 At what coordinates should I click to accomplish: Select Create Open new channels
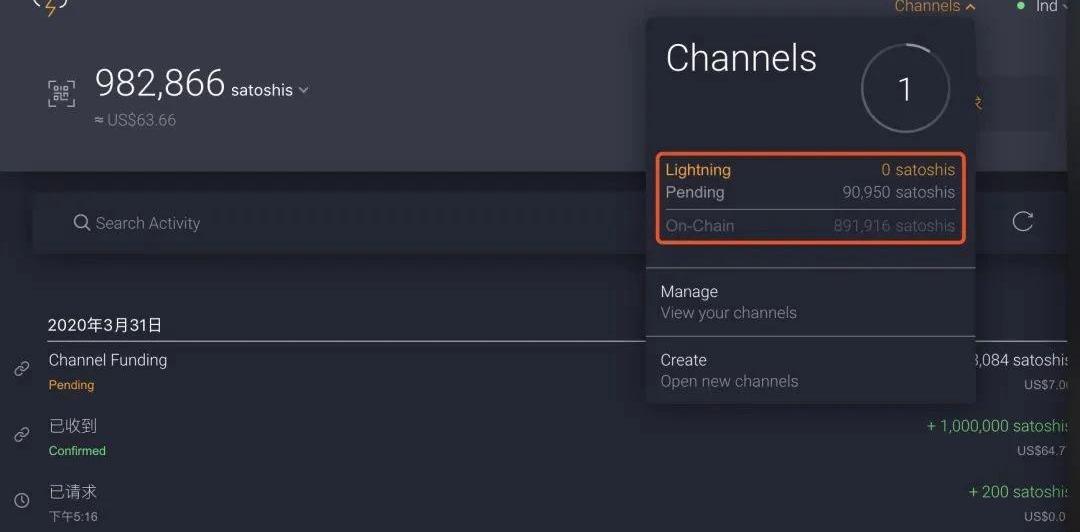pos(810,370)
